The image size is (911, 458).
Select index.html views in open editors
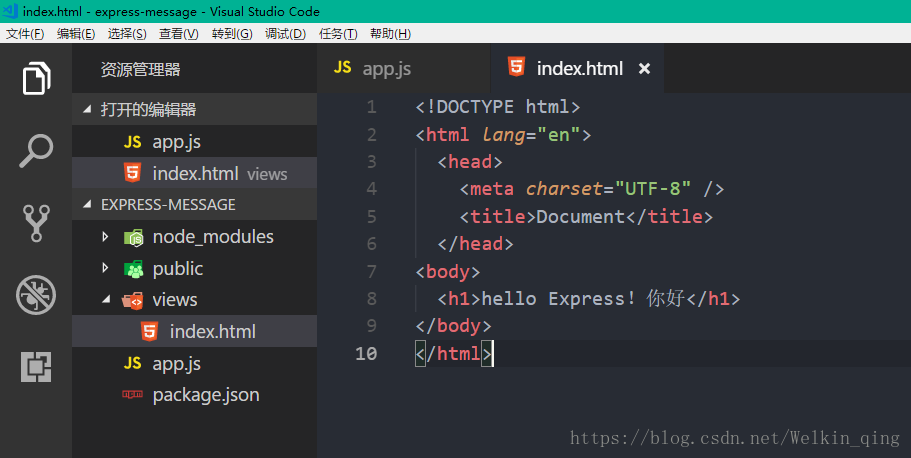[x=195, y=173]
